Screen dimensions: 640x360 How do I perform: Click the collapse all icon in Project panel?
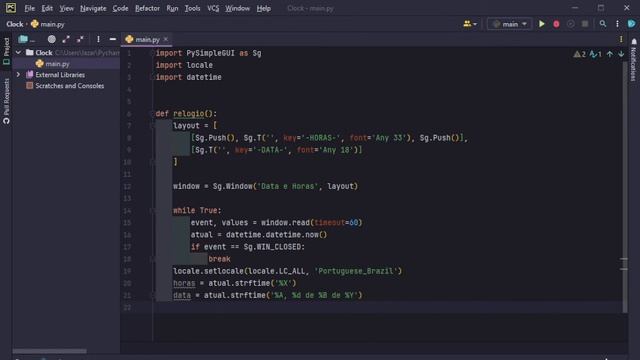pyautogui.click(x=80, y=39)
